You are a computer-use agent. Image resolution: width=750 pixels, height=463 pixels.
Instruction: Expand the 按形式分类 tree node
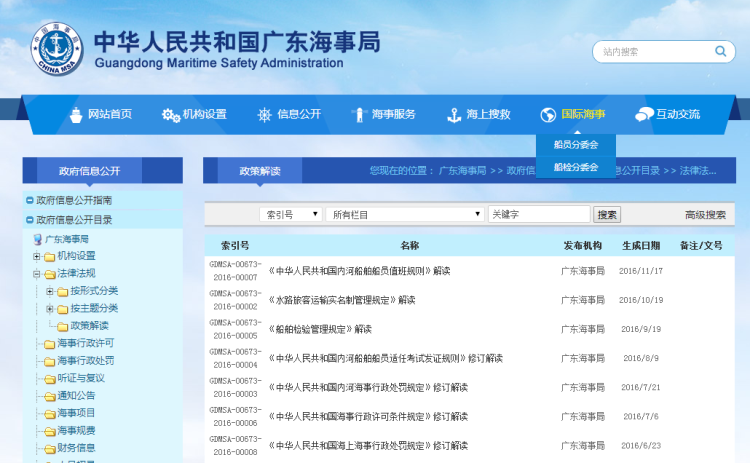[50, 291]
